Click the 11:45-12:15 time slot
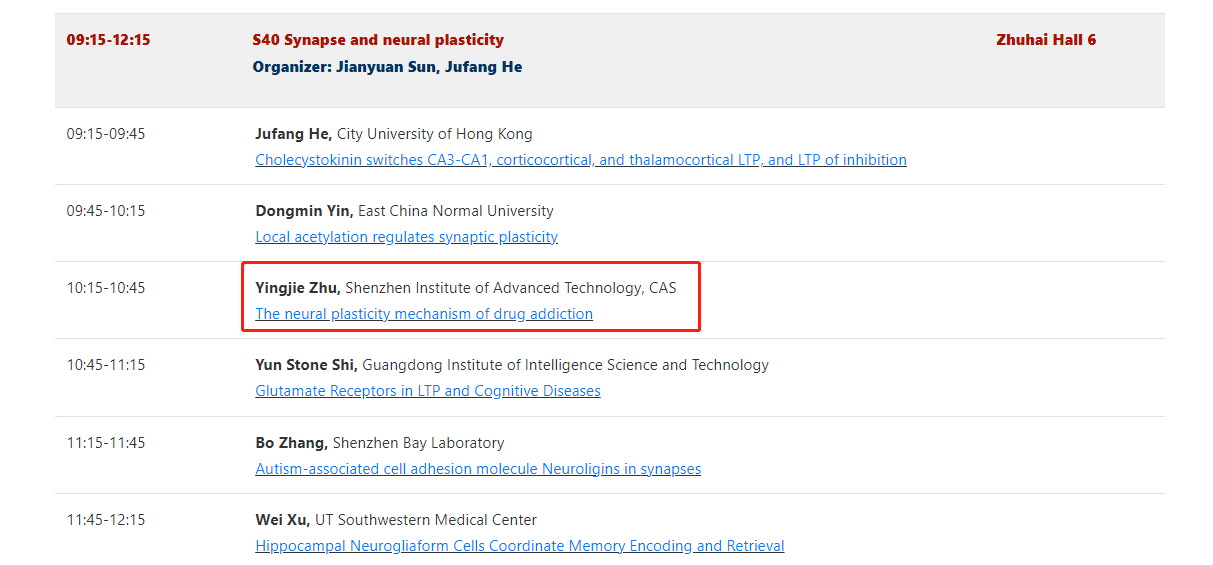 (106, 520)
